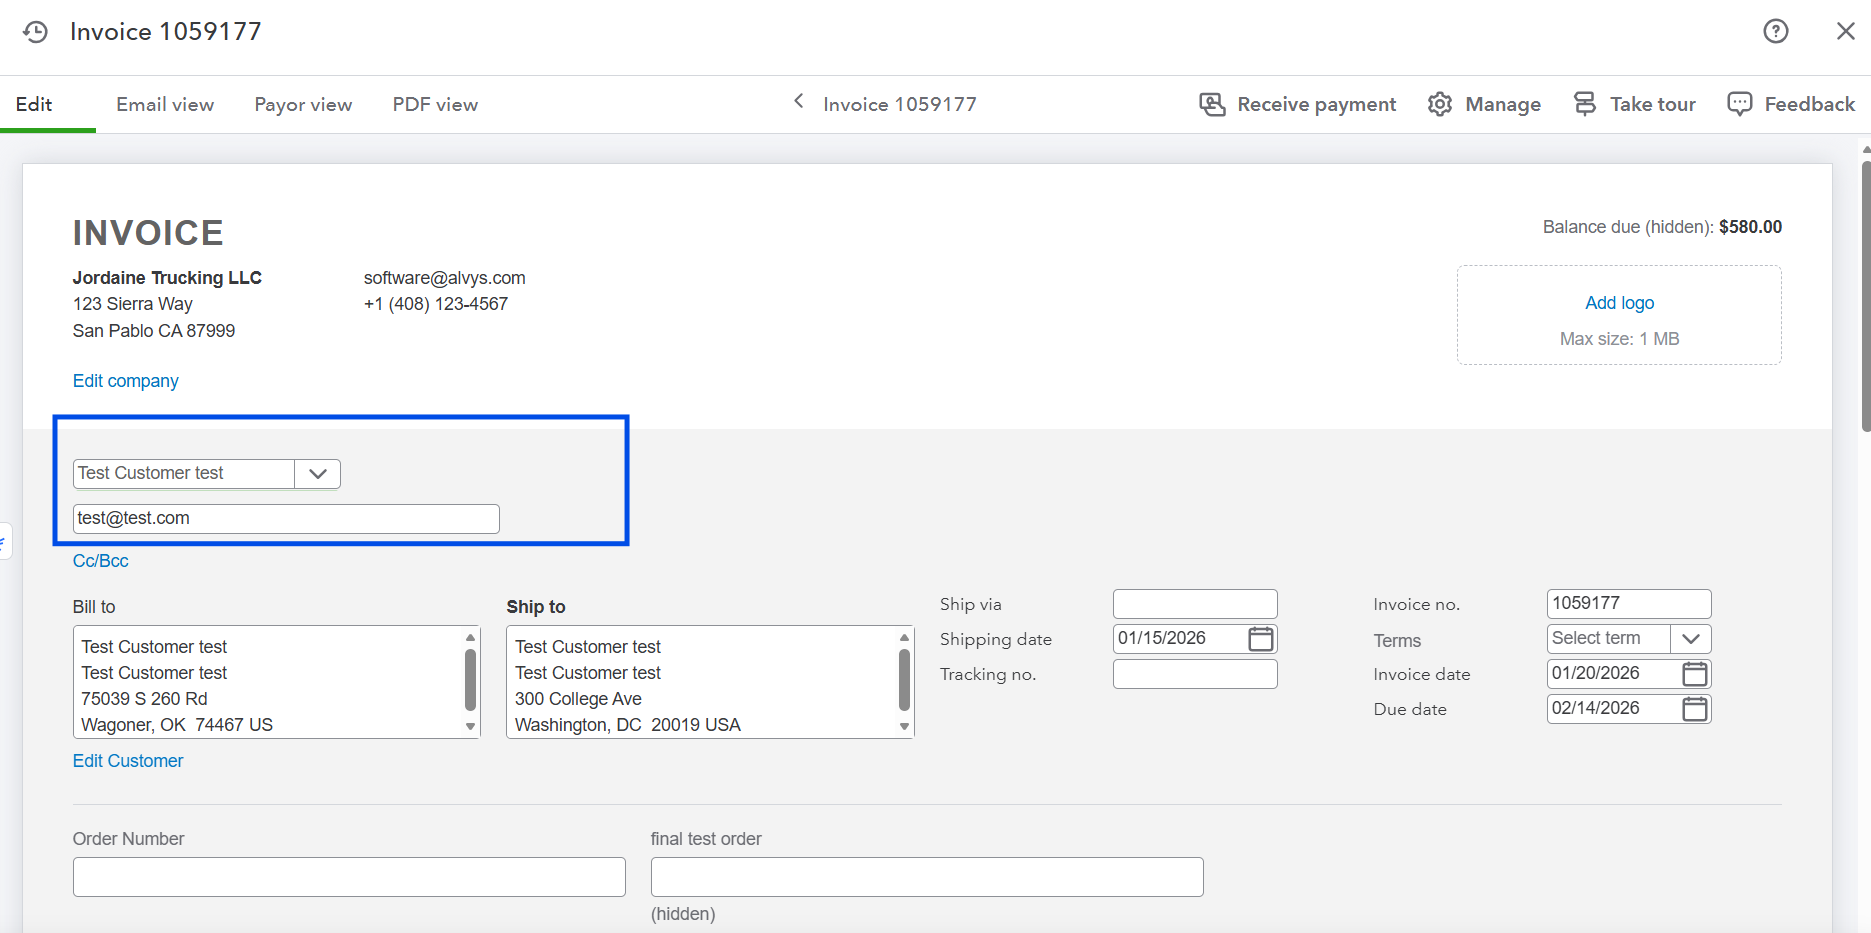This screenshot has width=1871, height=933.
Task: Click the +1 (408) 123-4567 phone number
Action: [436, 304]
